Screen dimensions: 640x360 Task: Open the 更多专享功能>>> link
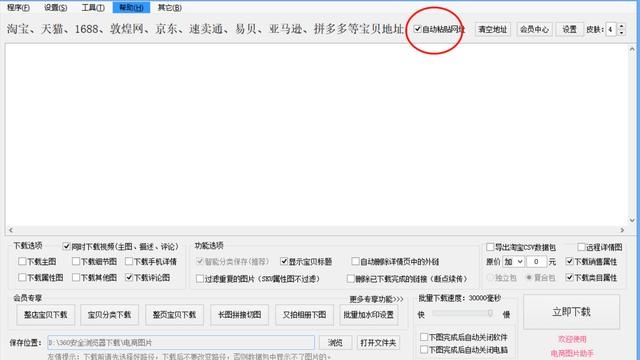(376, 299)
